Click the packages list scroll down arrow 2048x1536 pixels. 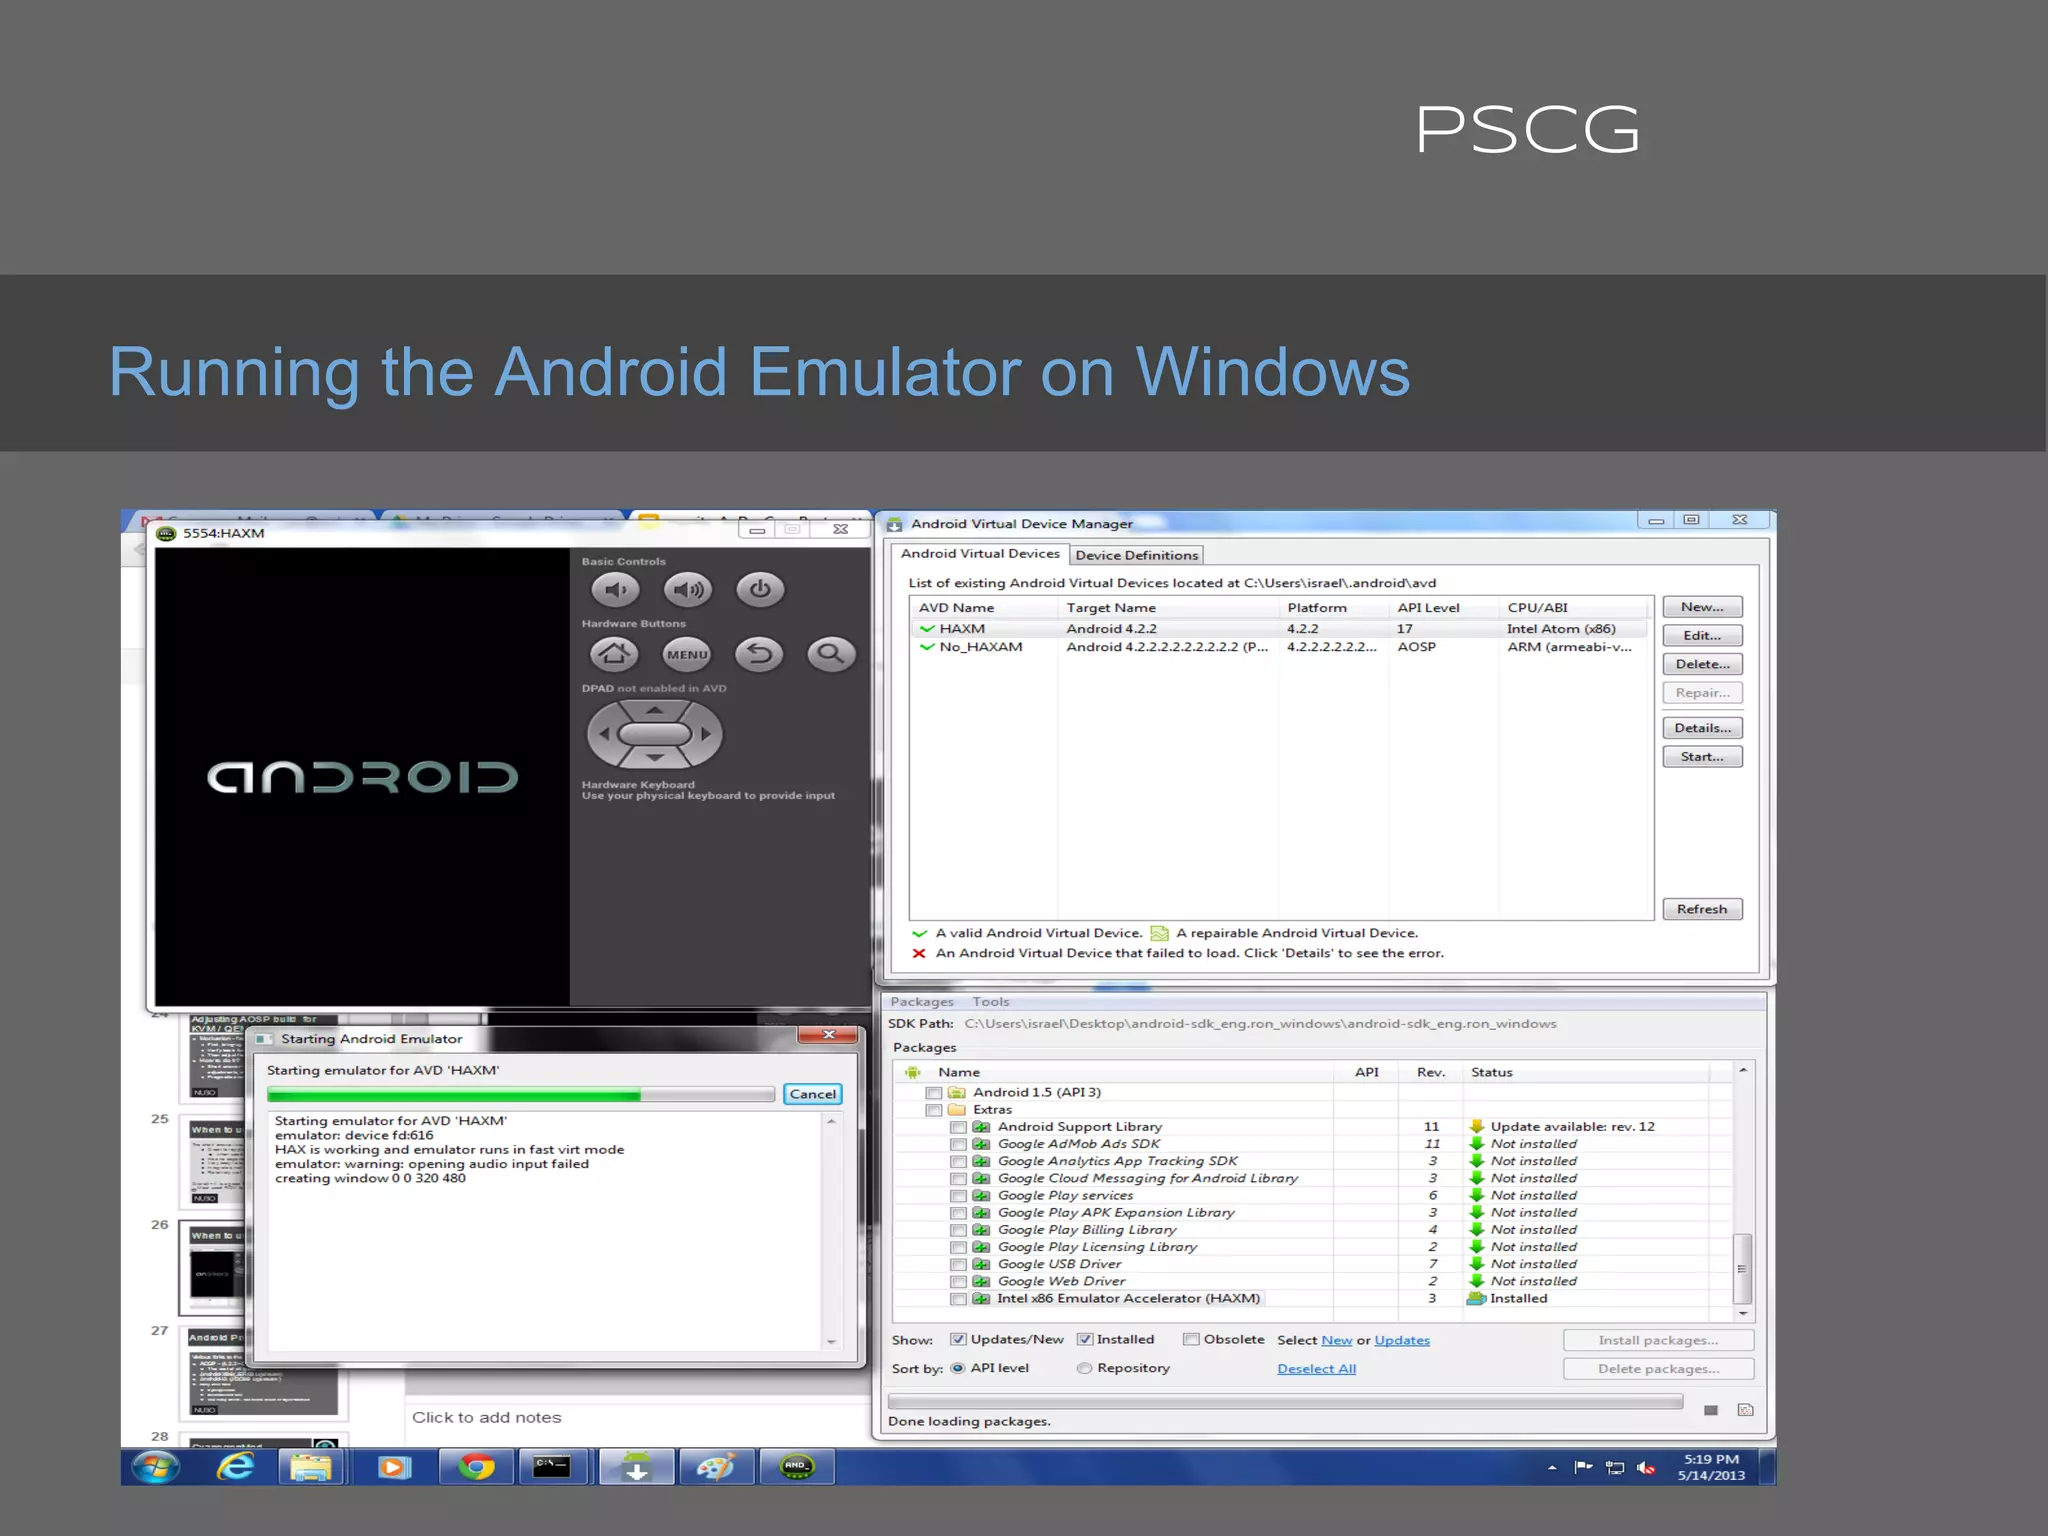click(x=1743, y=1313)
